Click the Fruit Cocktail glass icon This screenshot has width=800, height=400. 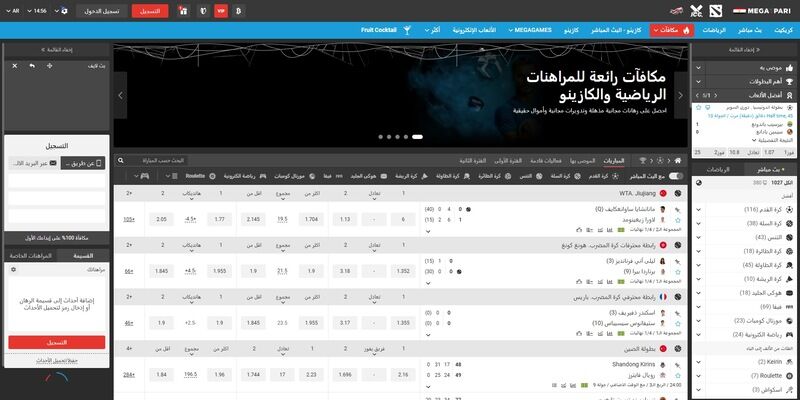coord(407,31)
